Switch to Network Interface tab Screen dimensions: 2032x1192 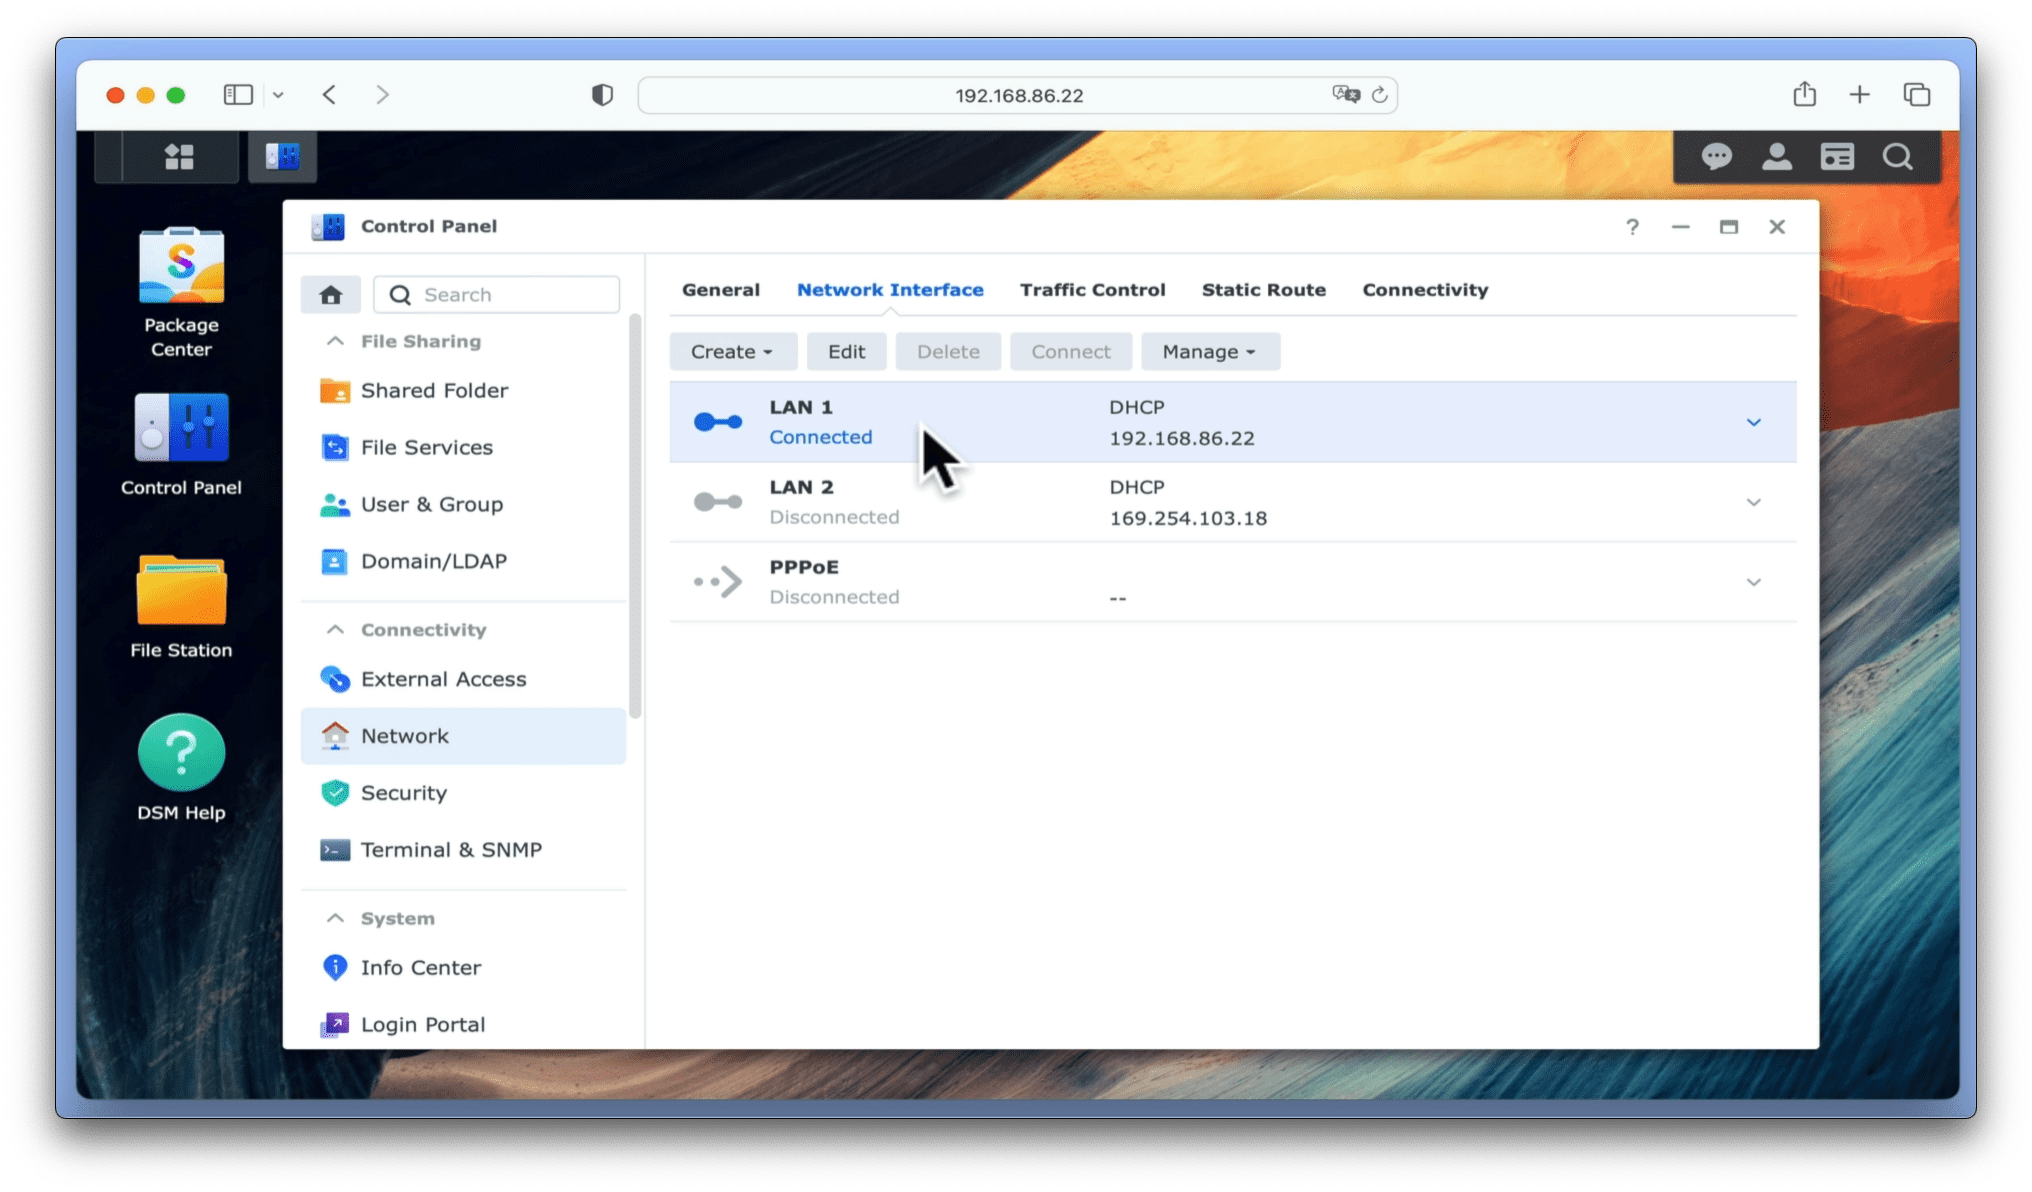(890, 290)
